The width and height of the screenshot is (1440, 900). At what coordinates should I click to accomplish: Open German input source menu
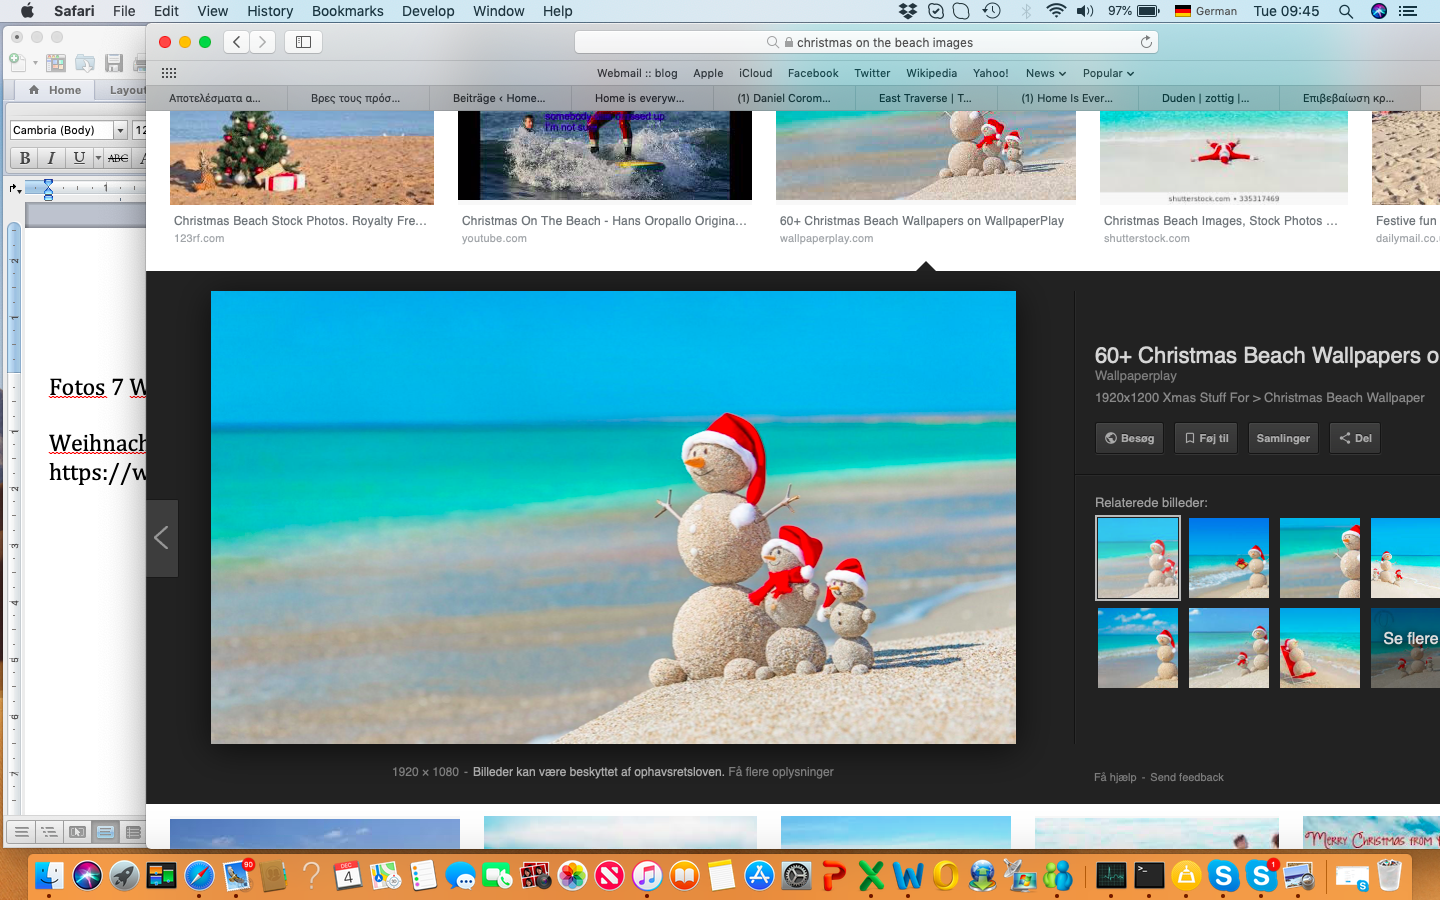click(1206, 11)
